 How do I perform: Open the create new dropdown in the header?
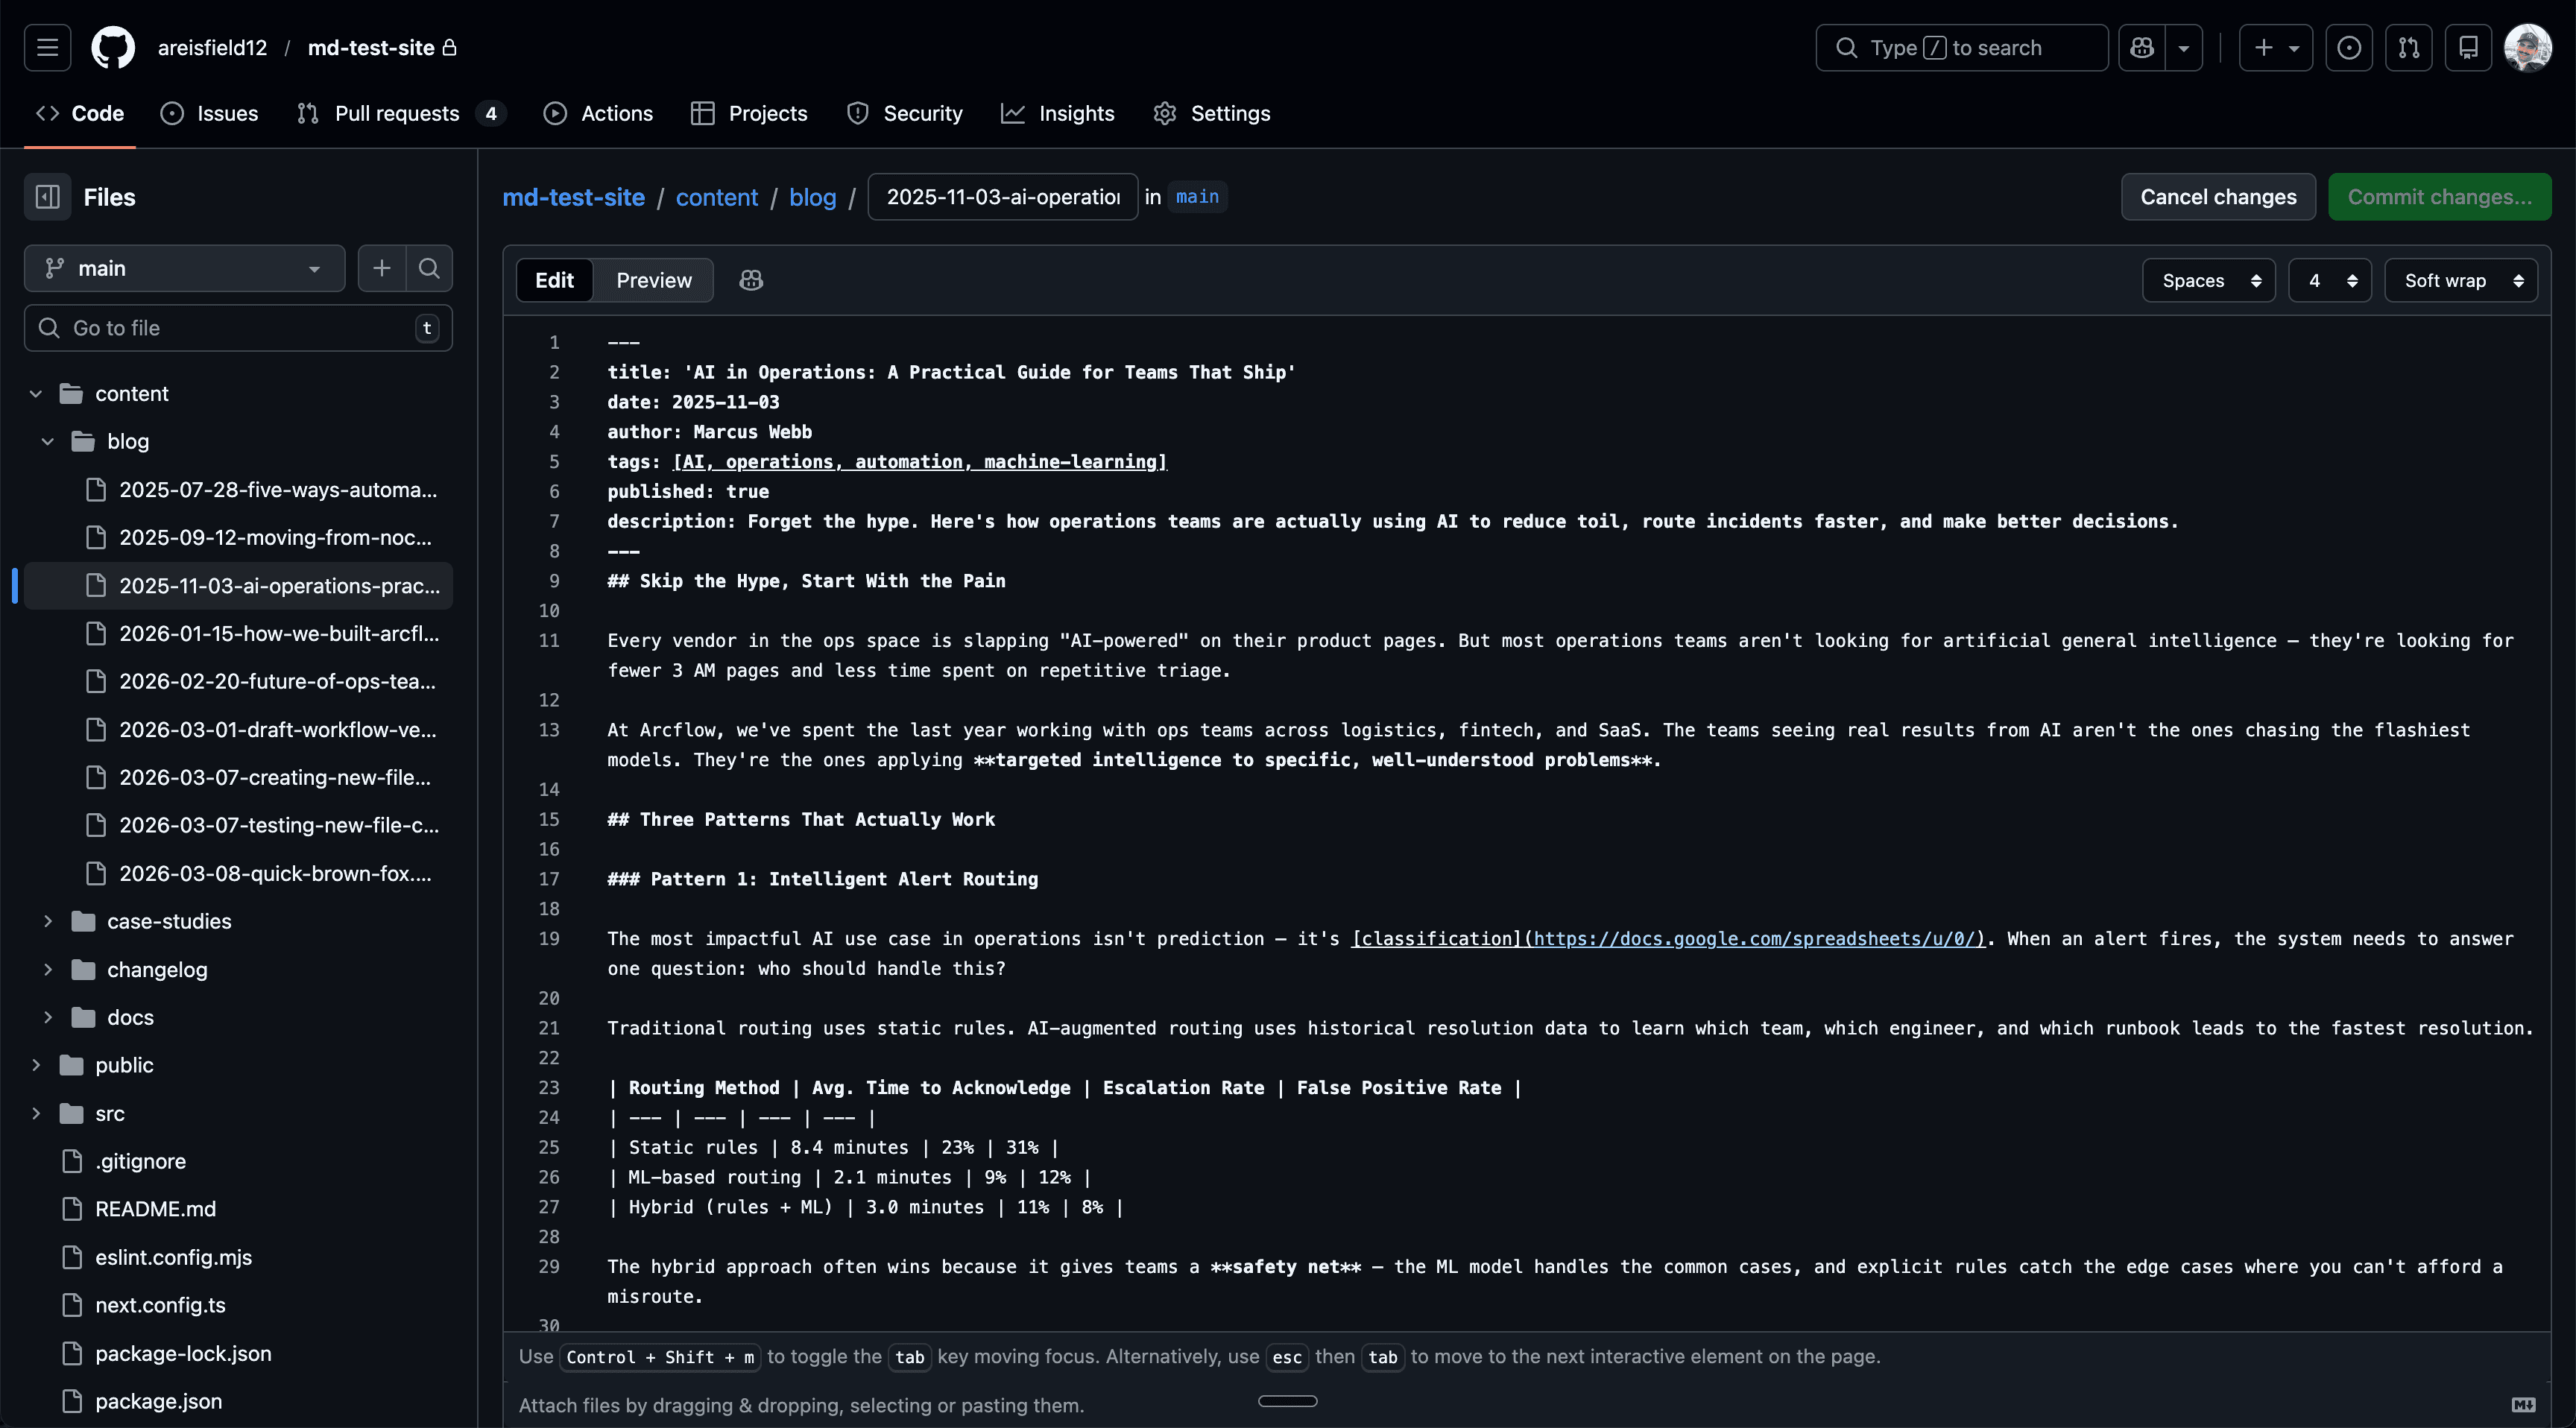tap(2276, 47)
